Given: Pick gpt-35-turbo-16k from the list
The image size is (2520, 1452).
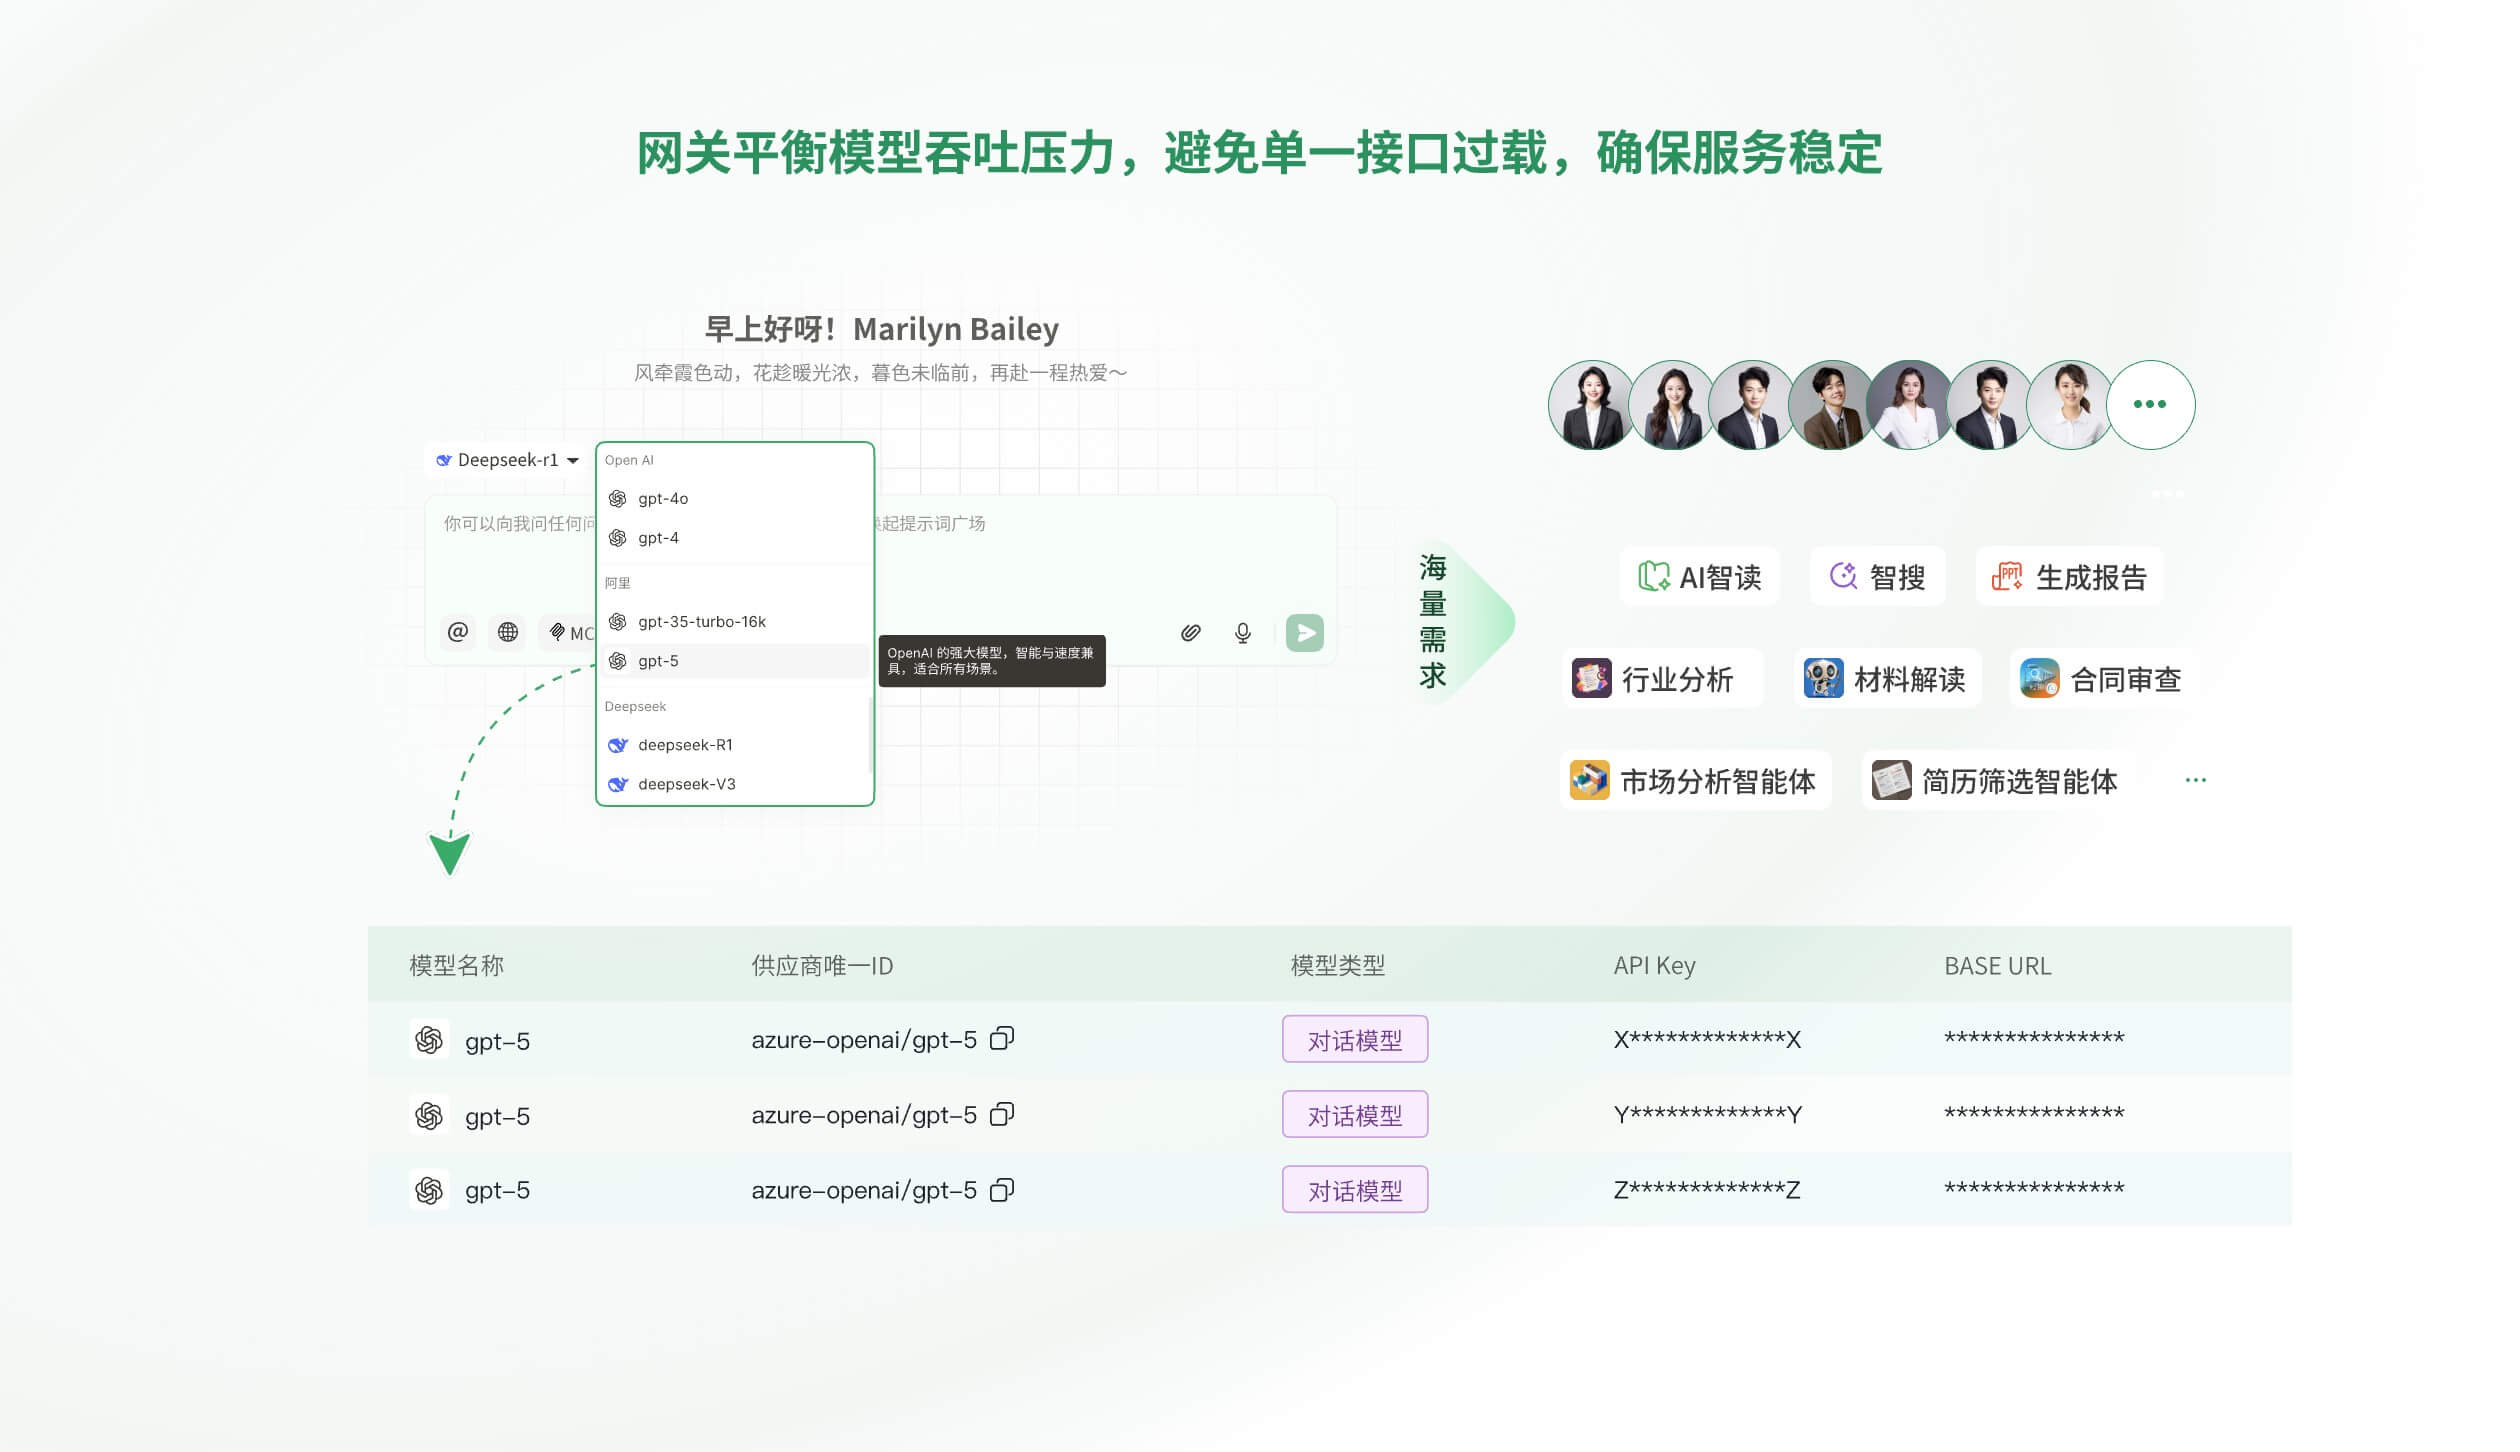Looking at the screenshot, I should tap(701, 621).
